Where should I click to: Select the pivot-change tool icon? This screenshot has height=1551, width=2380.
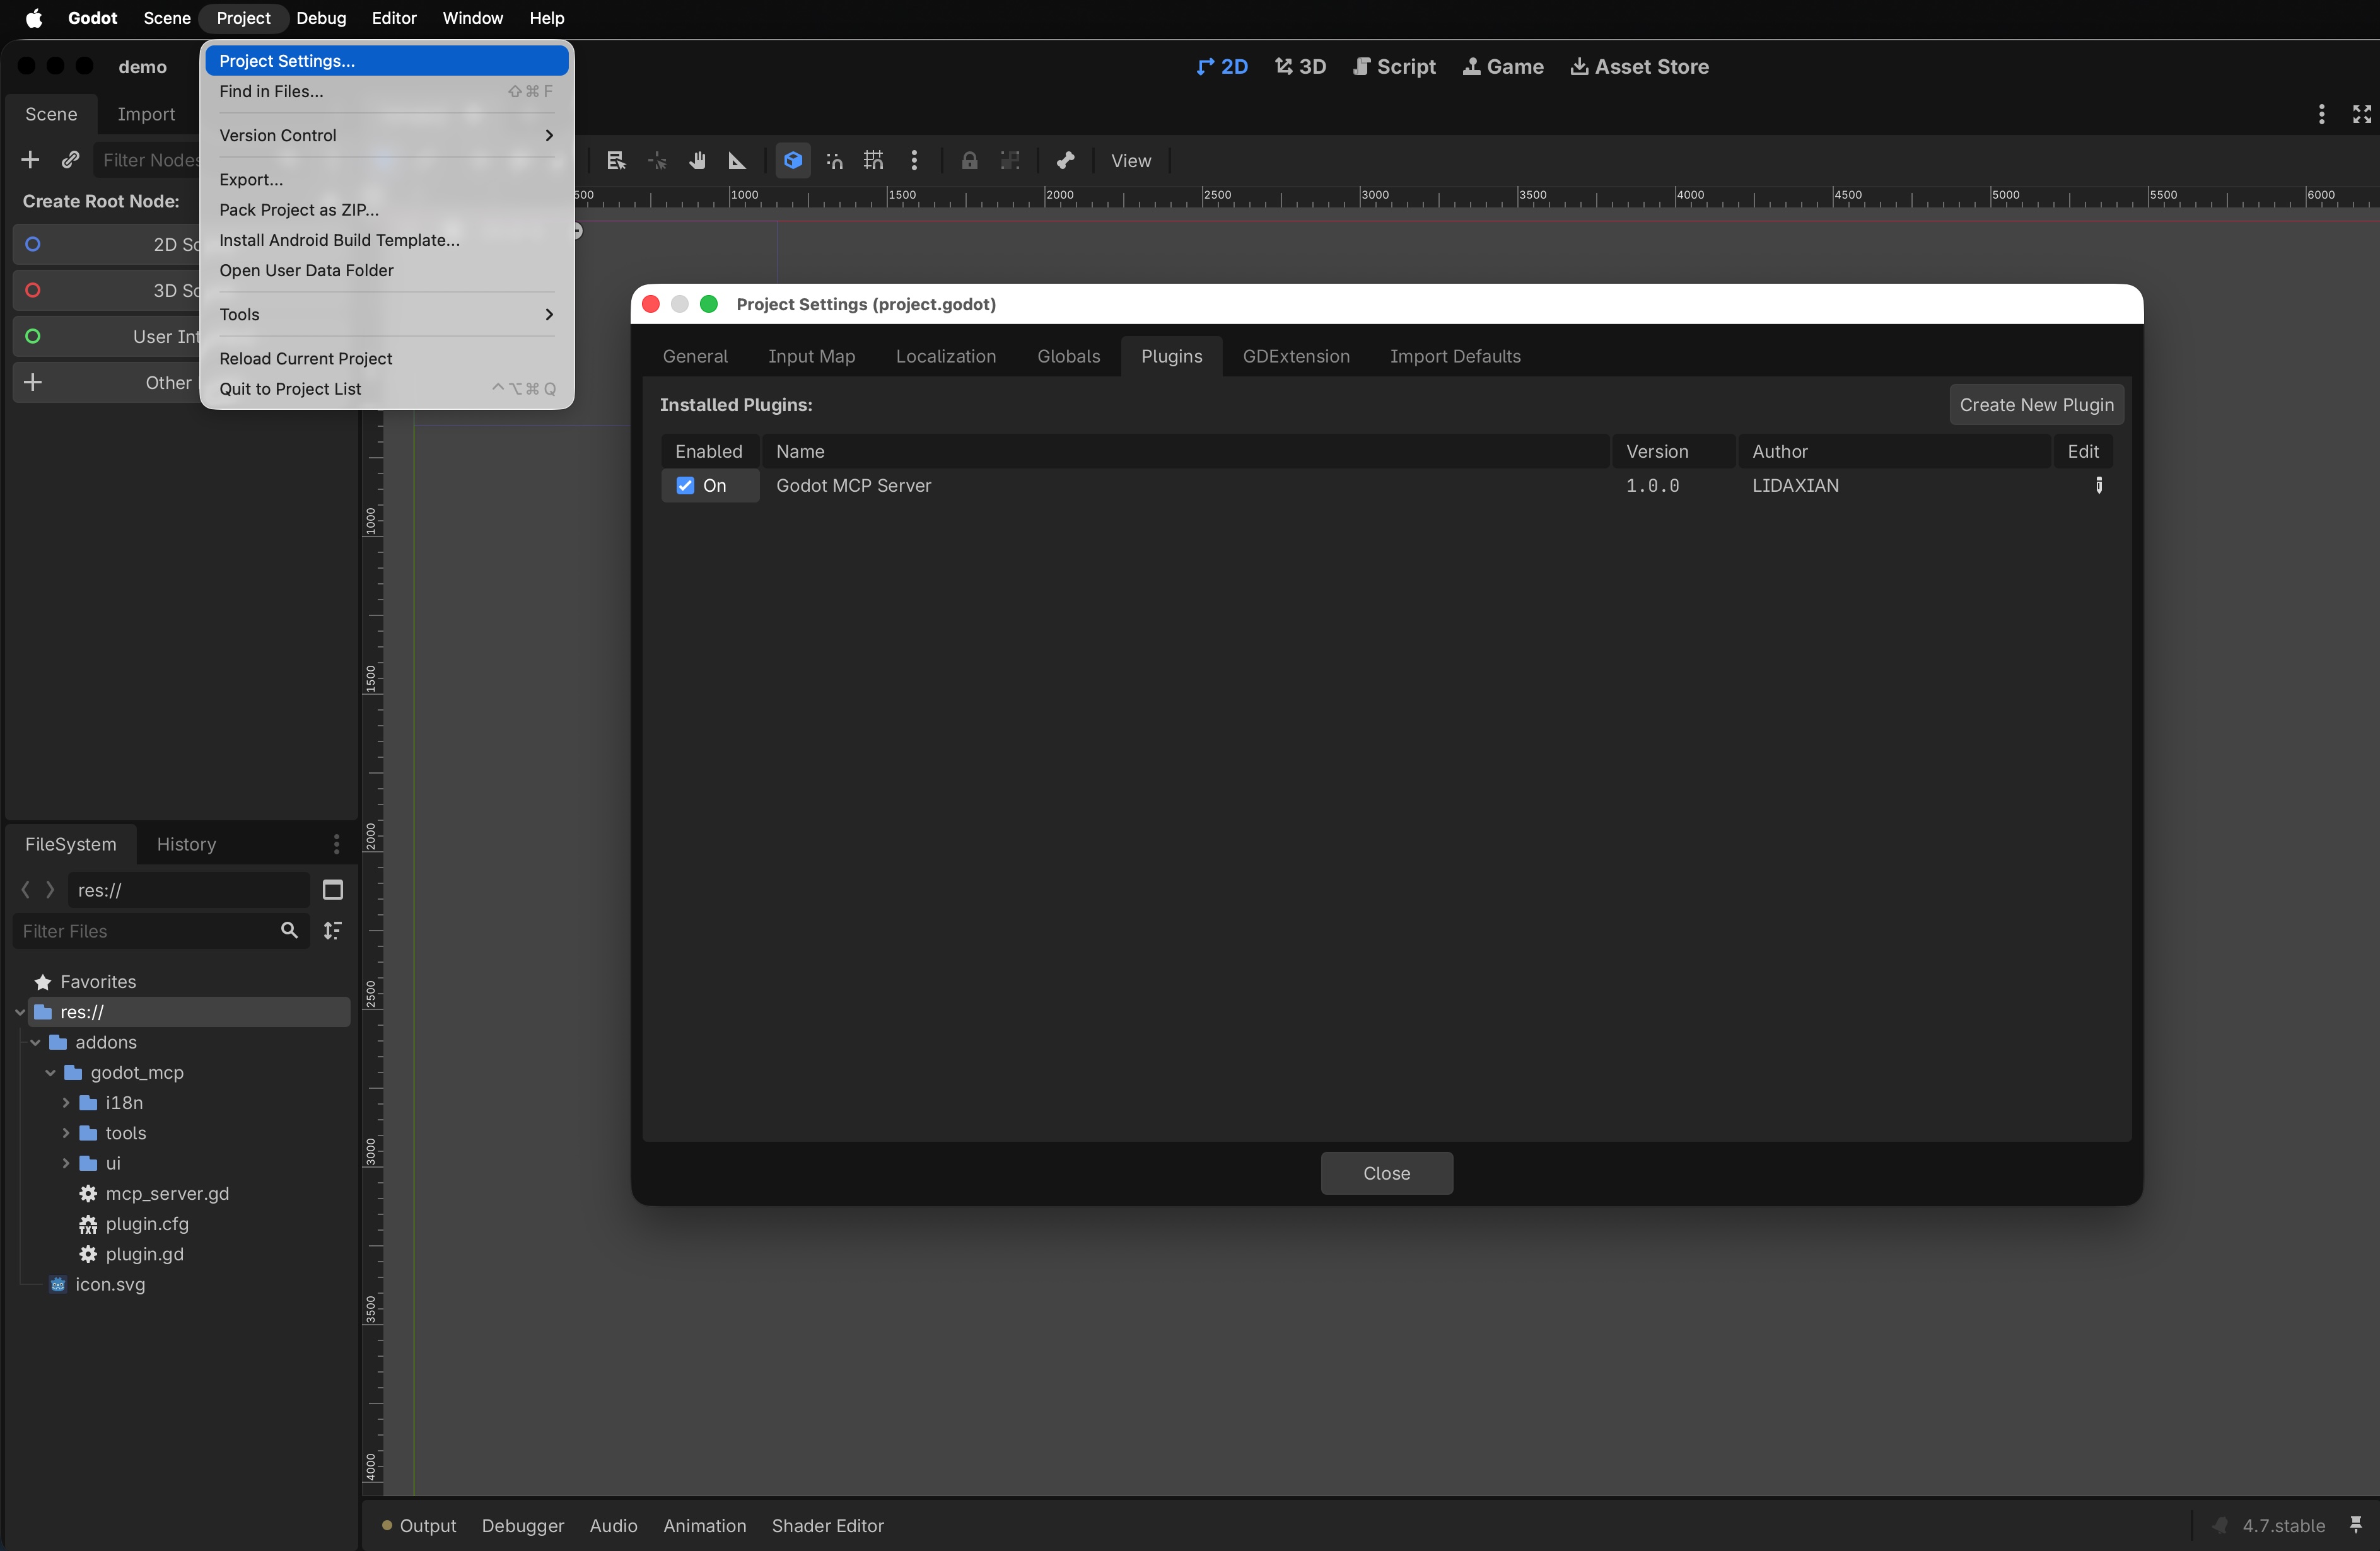(657, 160)
